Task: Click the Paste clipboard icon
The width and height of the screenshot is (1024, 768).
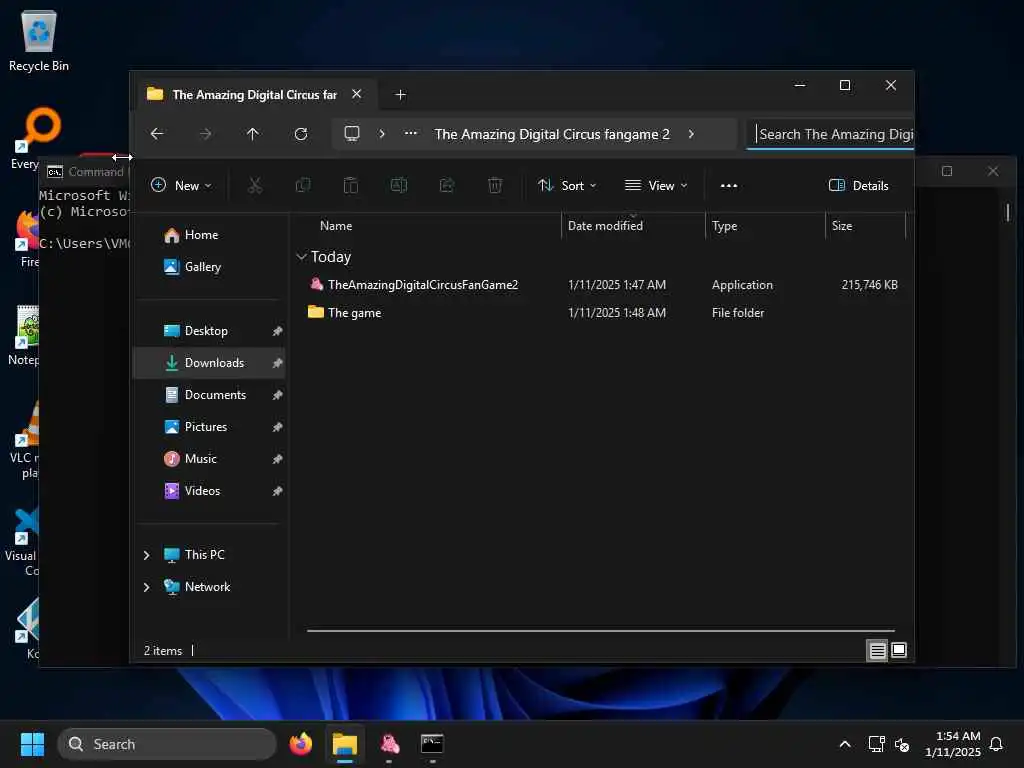Action: pyautogui.click(x=351, y=185)
